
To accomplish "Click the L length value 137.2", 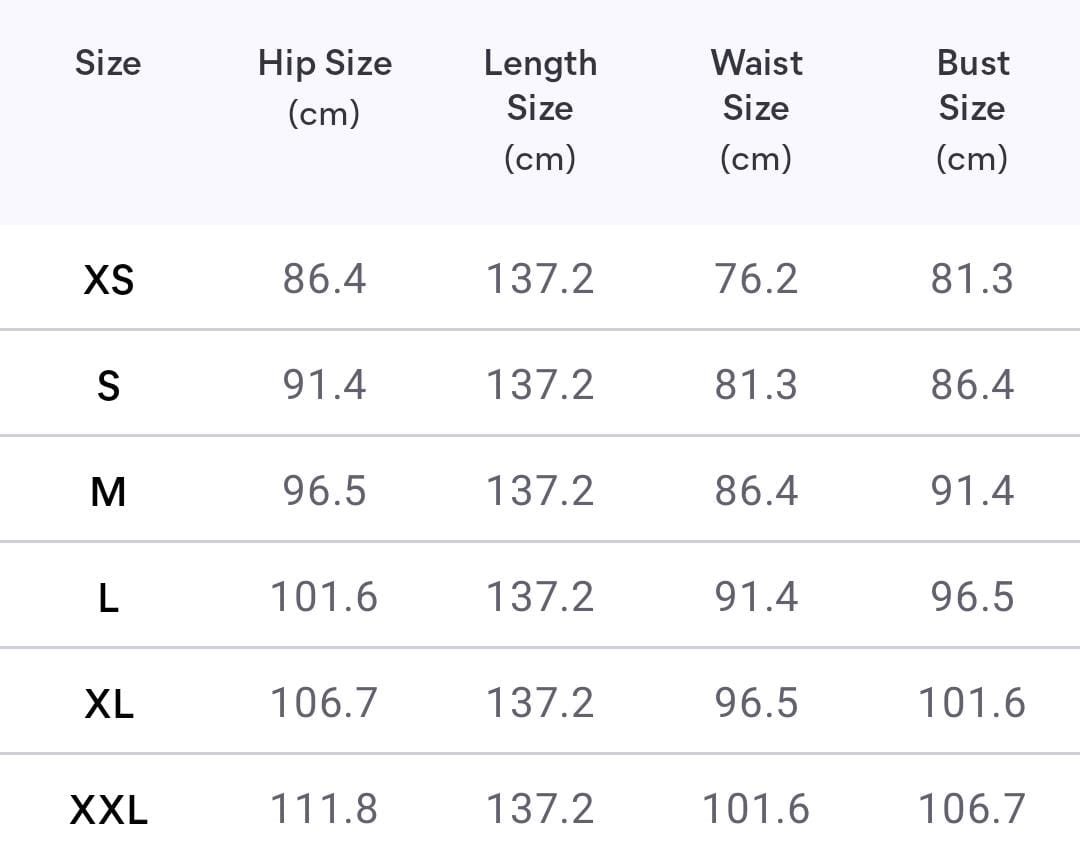I will coord(540,597).
